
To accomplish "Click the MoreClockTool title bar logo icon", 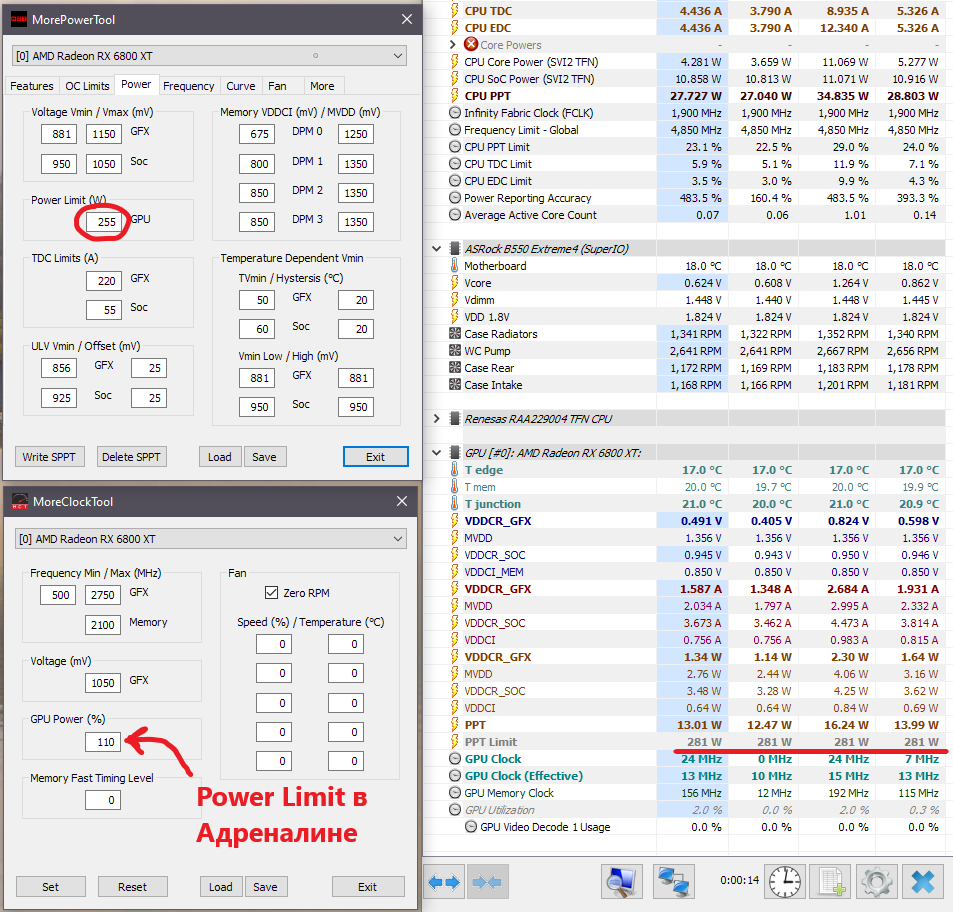I will (x=19, y=501).
